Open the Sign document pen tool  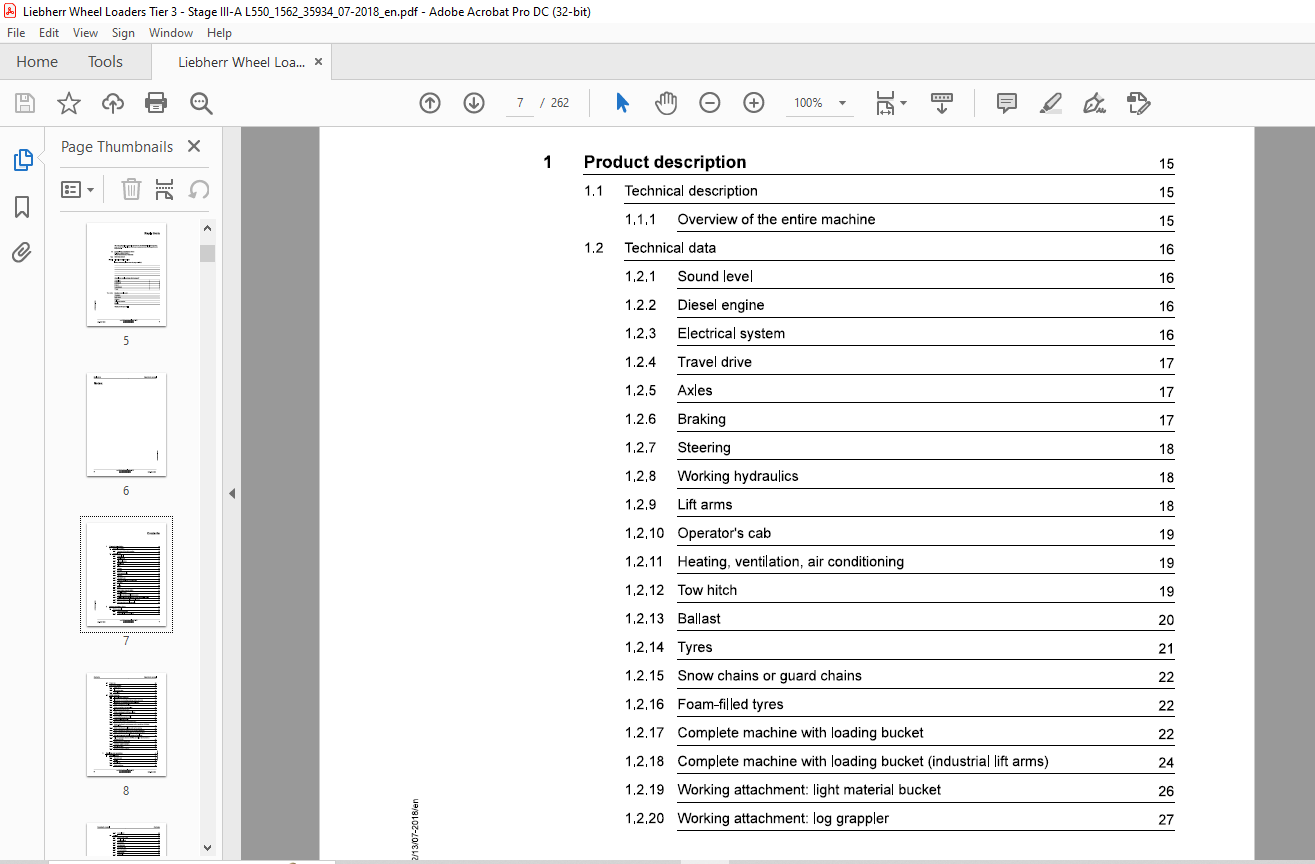(x=1094, y=103)
